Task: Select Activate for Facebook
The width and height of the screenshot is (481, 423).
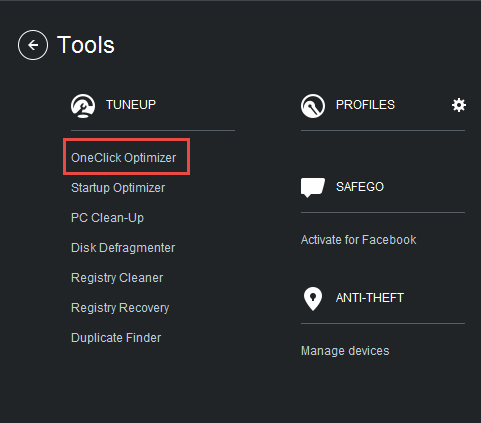Action: coord(358,240)
